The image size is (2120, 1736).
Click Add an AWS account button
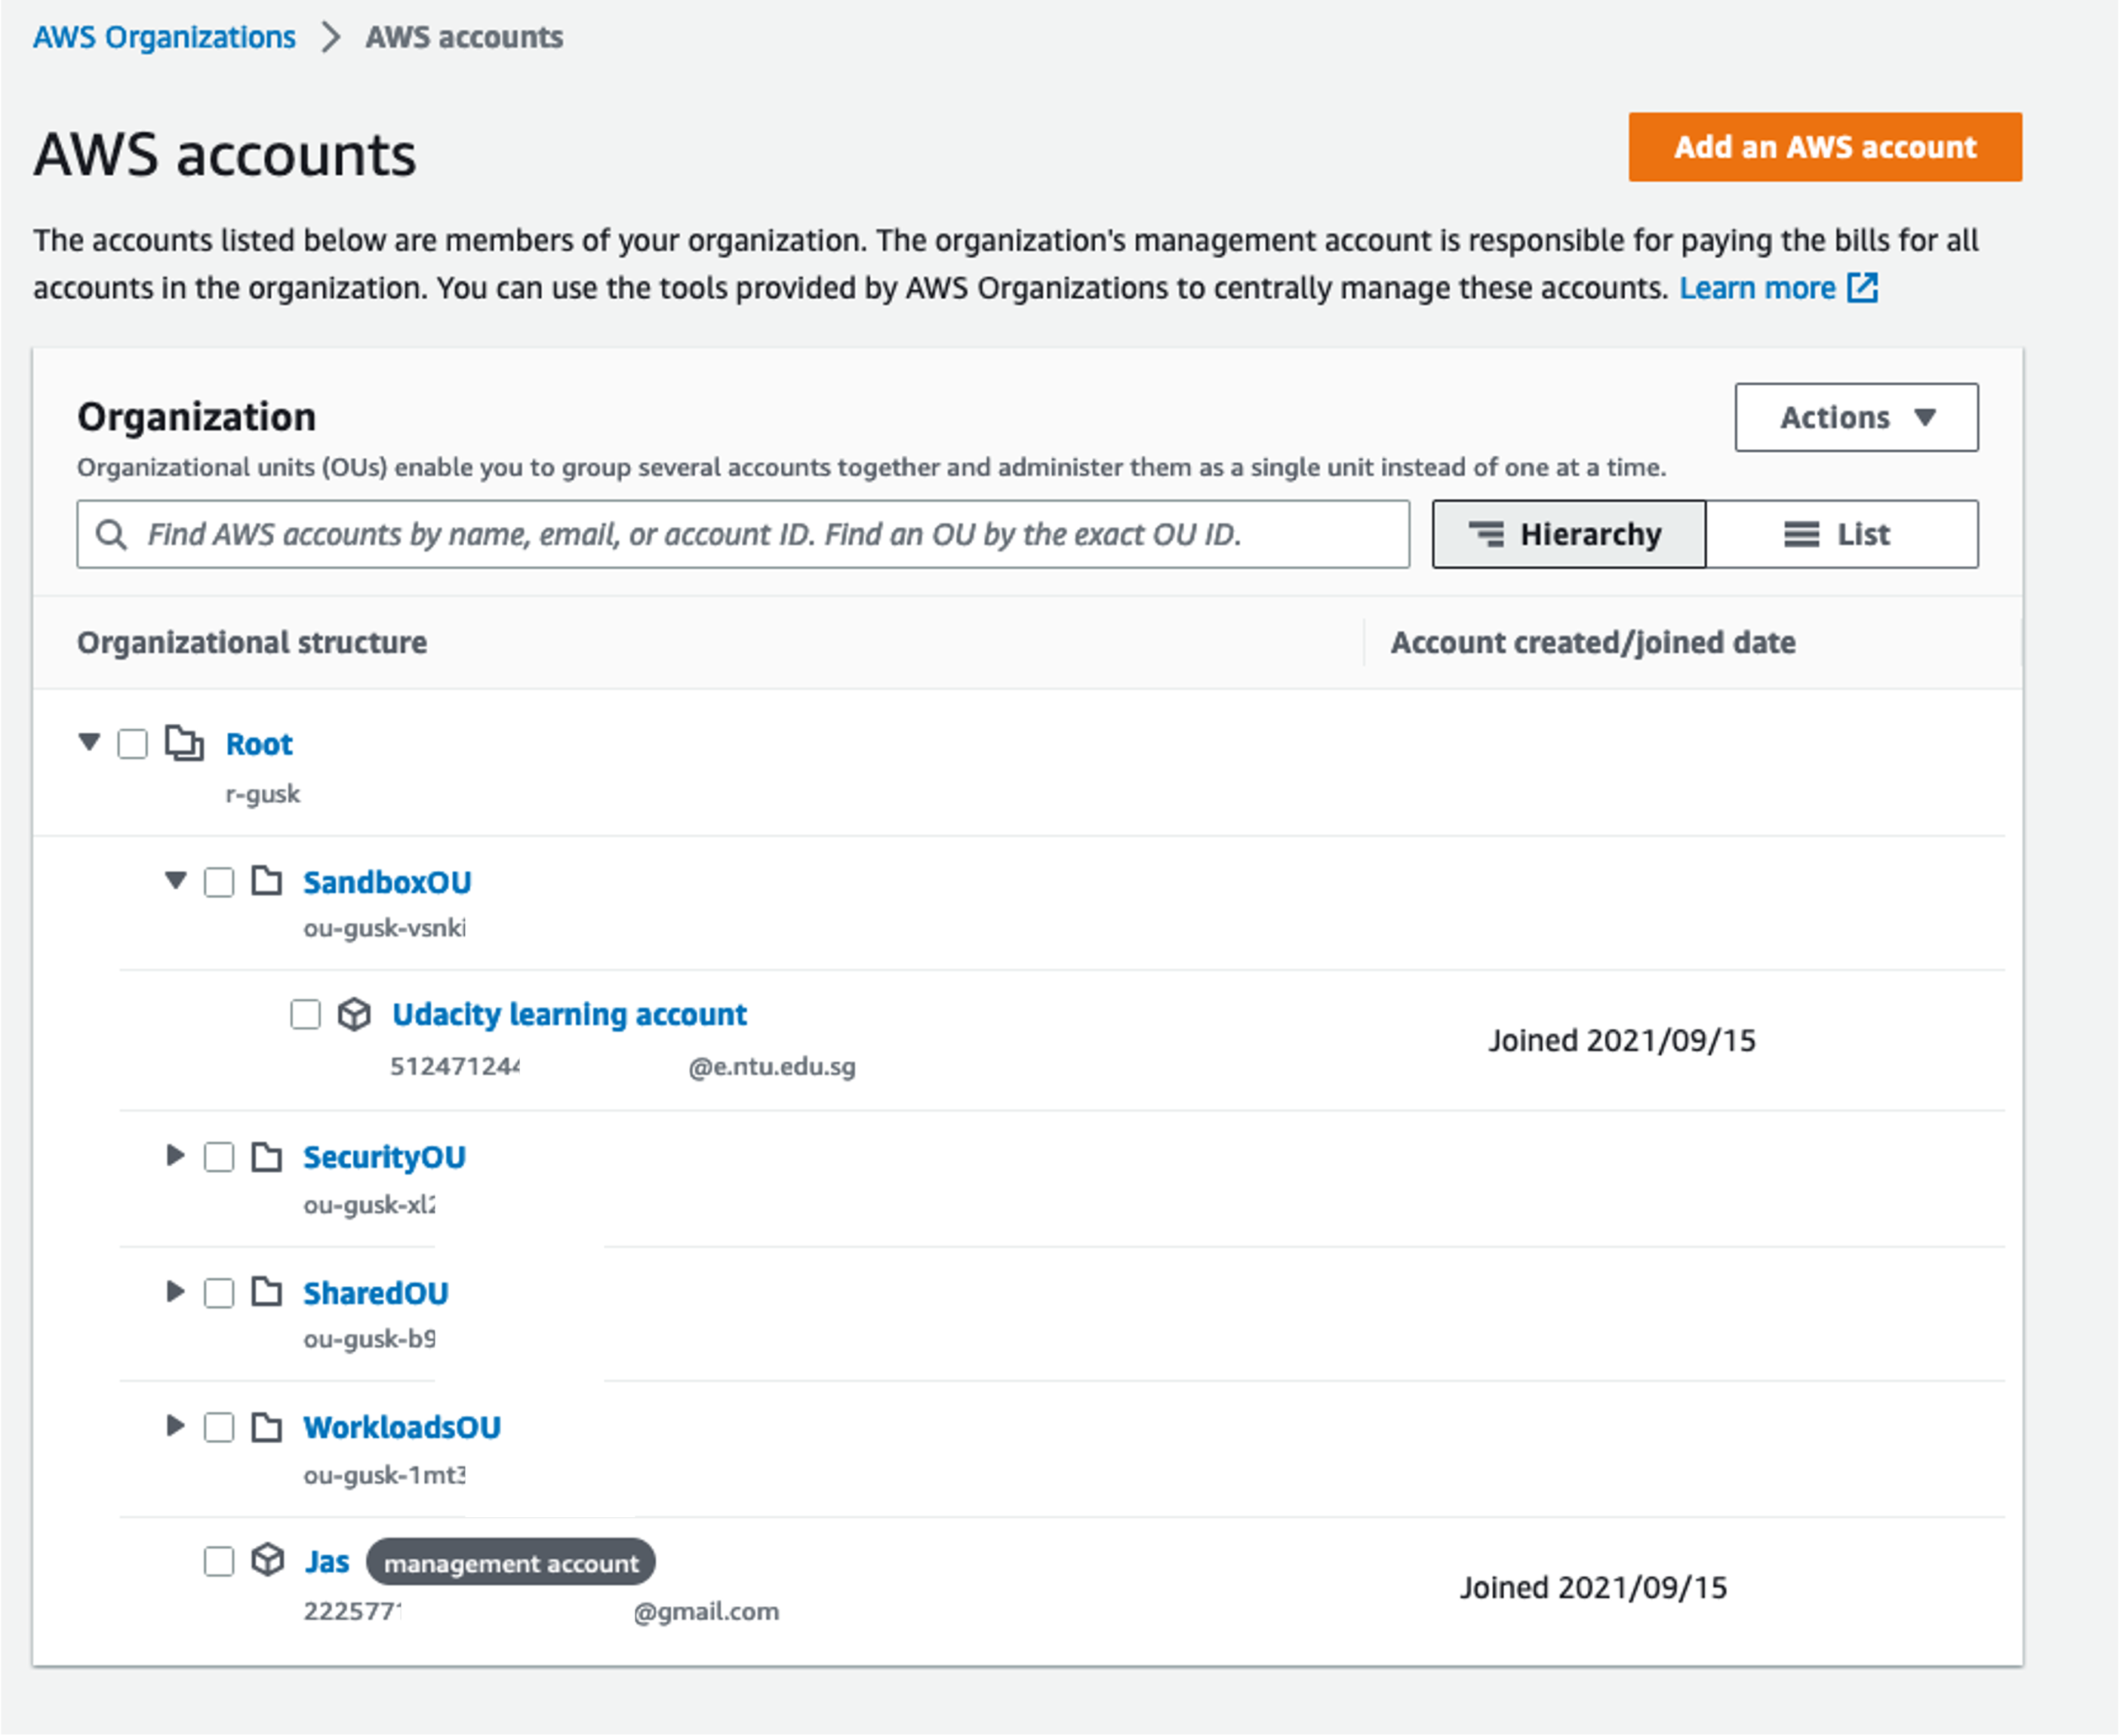[1824, 147]
